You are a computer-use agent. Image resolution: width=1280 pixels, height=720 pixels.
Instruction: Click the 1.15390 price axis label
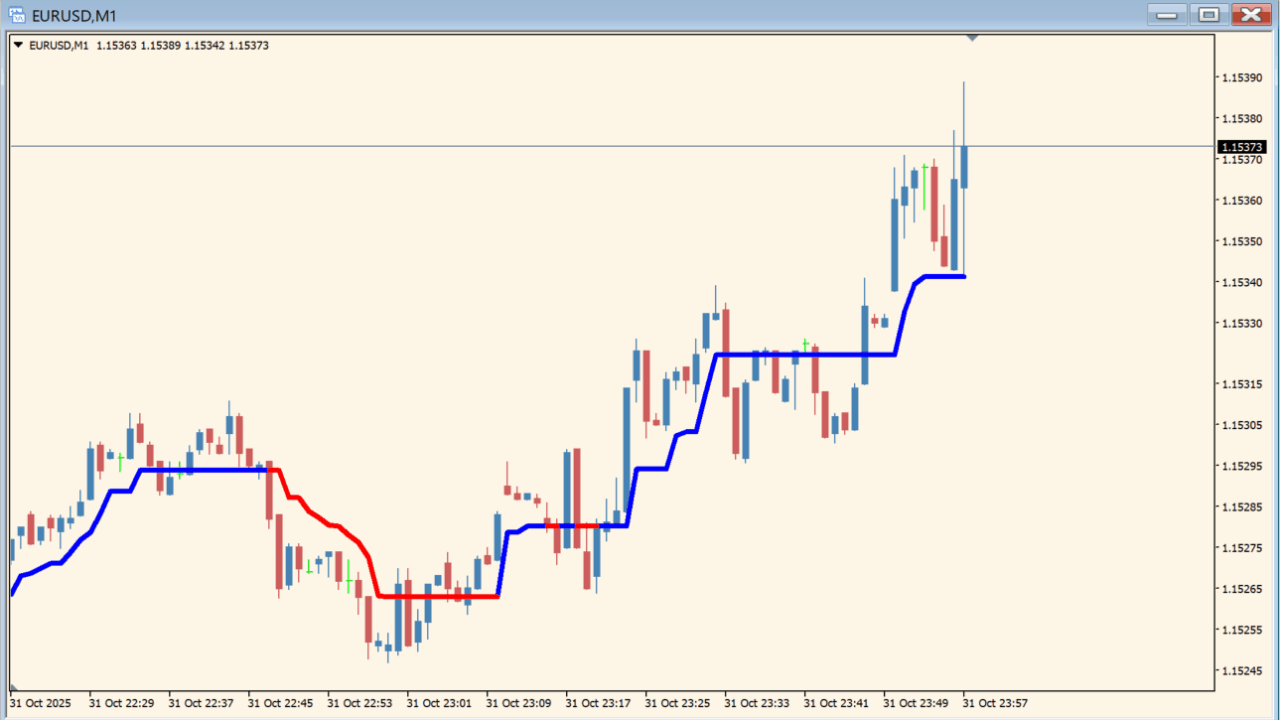click(1241, 78)
